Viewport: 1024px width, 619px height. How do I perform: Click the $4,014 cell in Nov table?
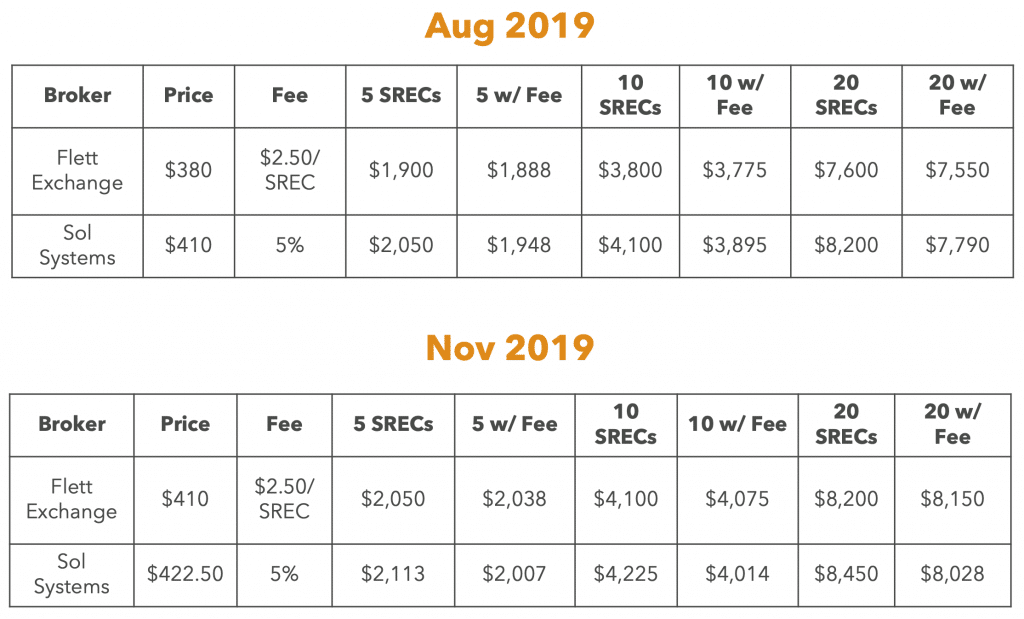[x=737, y=574]
